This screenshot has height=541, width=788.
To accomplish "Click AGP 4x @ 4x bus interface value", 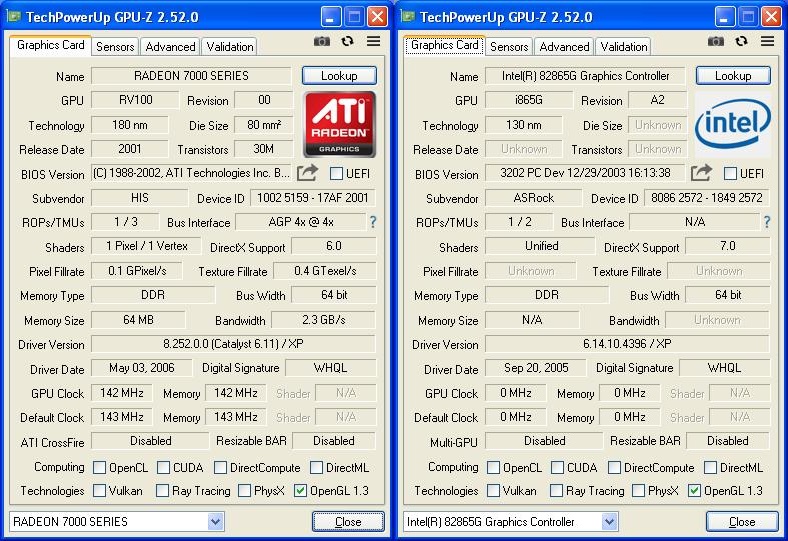I will (301, 222).
